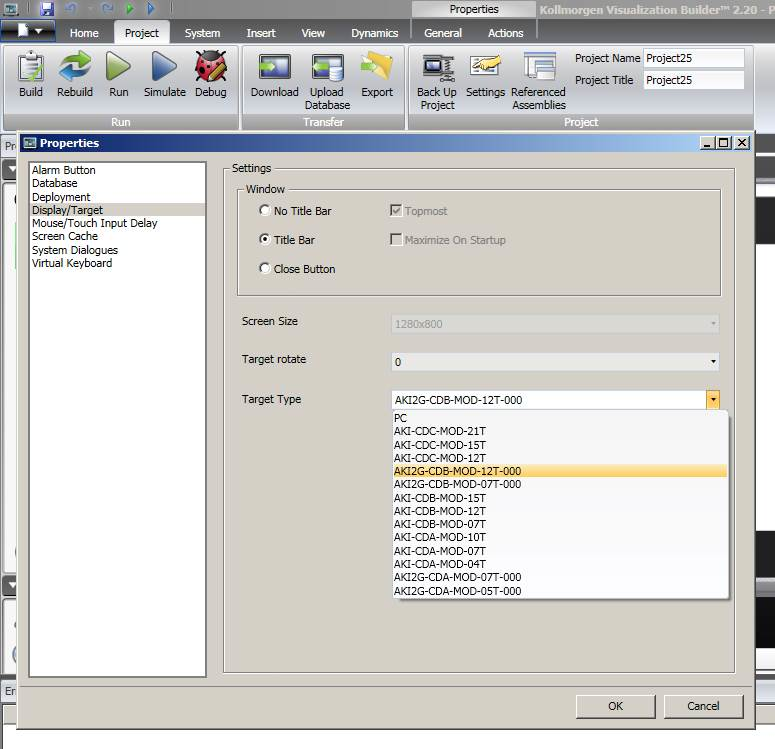Choose AKI2G-CDA-MOD-07T-000 target type
775x749 pixels.
point(560,577)
